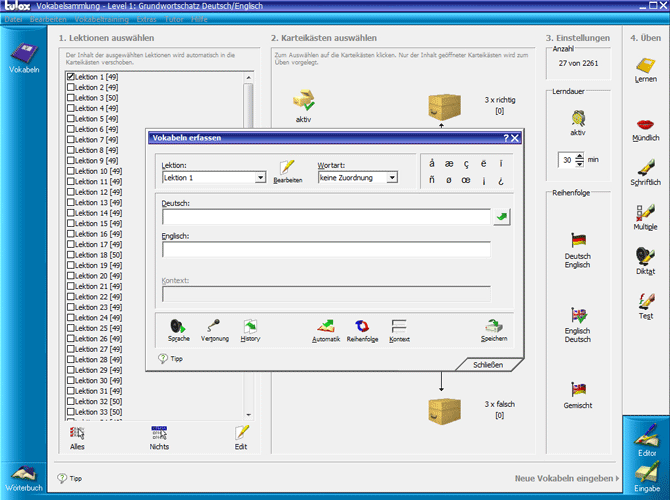The height and width of the screenshot is (500, 670).
Task: Check Lektion 2 checkbox
Action: 71,87
